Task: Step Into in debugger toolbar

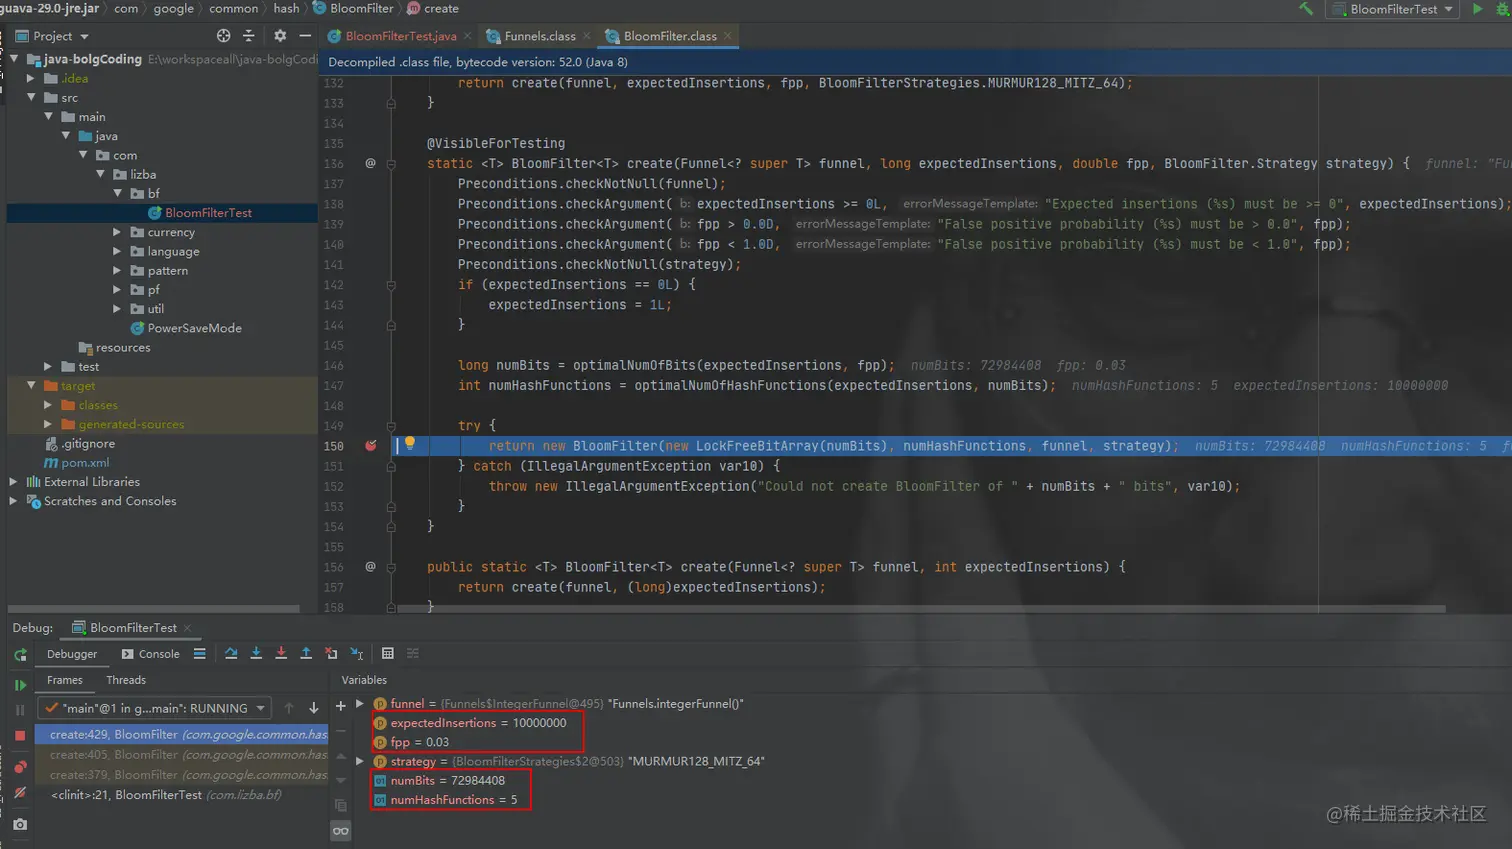Action: (256, 654)
